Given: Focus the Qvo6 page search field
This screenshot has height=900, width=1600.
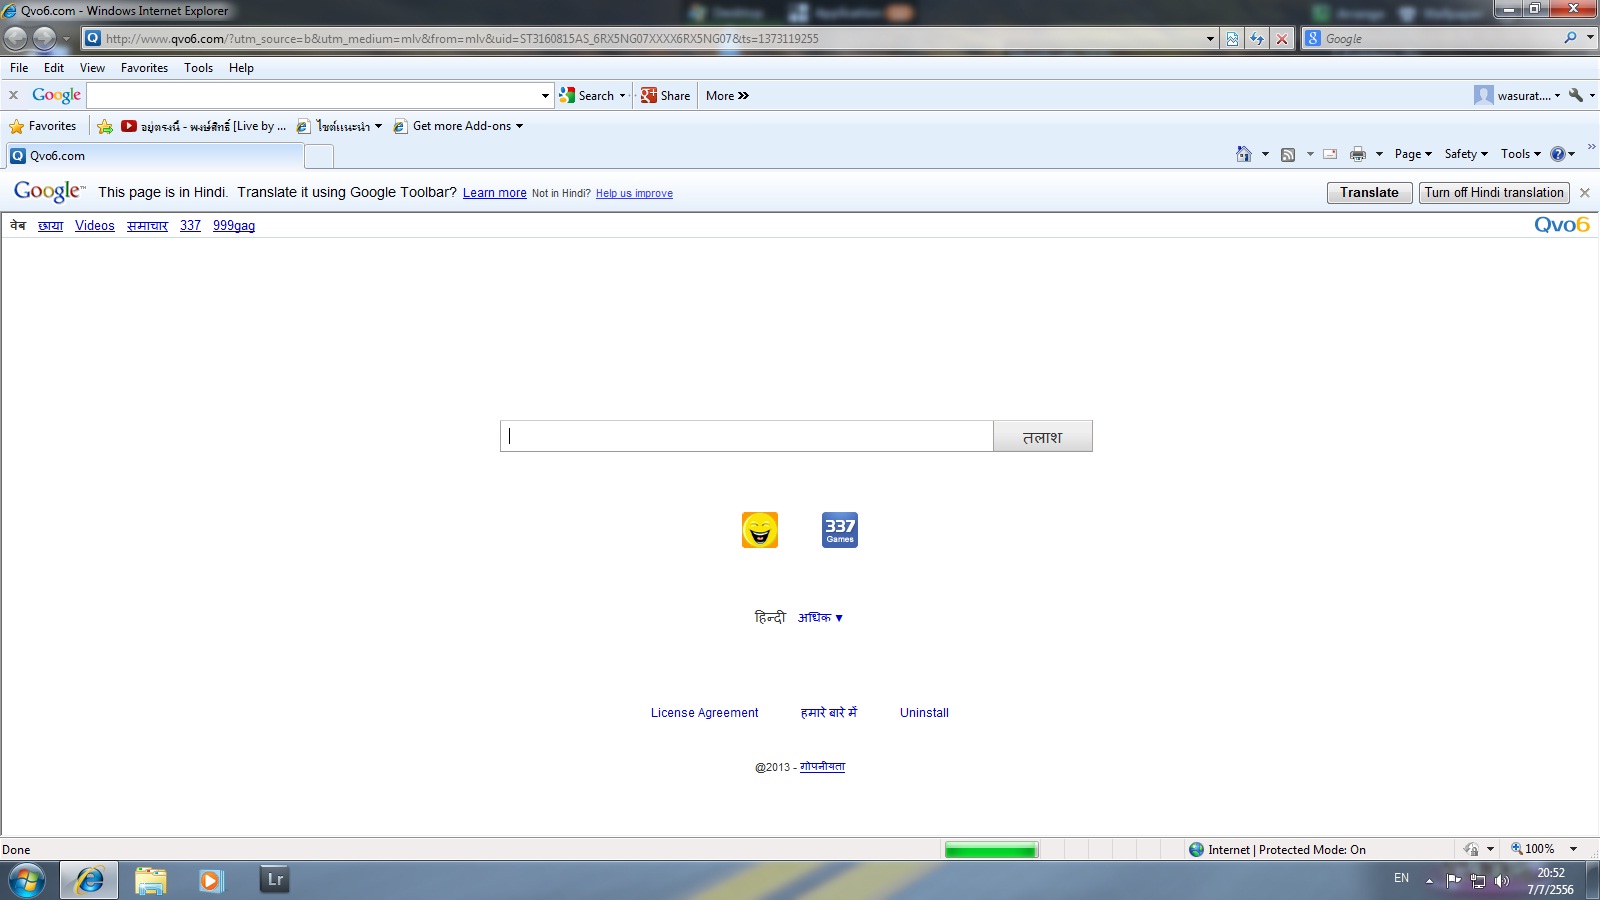Looking at the screenshot, I should click(x=747, y=436).
